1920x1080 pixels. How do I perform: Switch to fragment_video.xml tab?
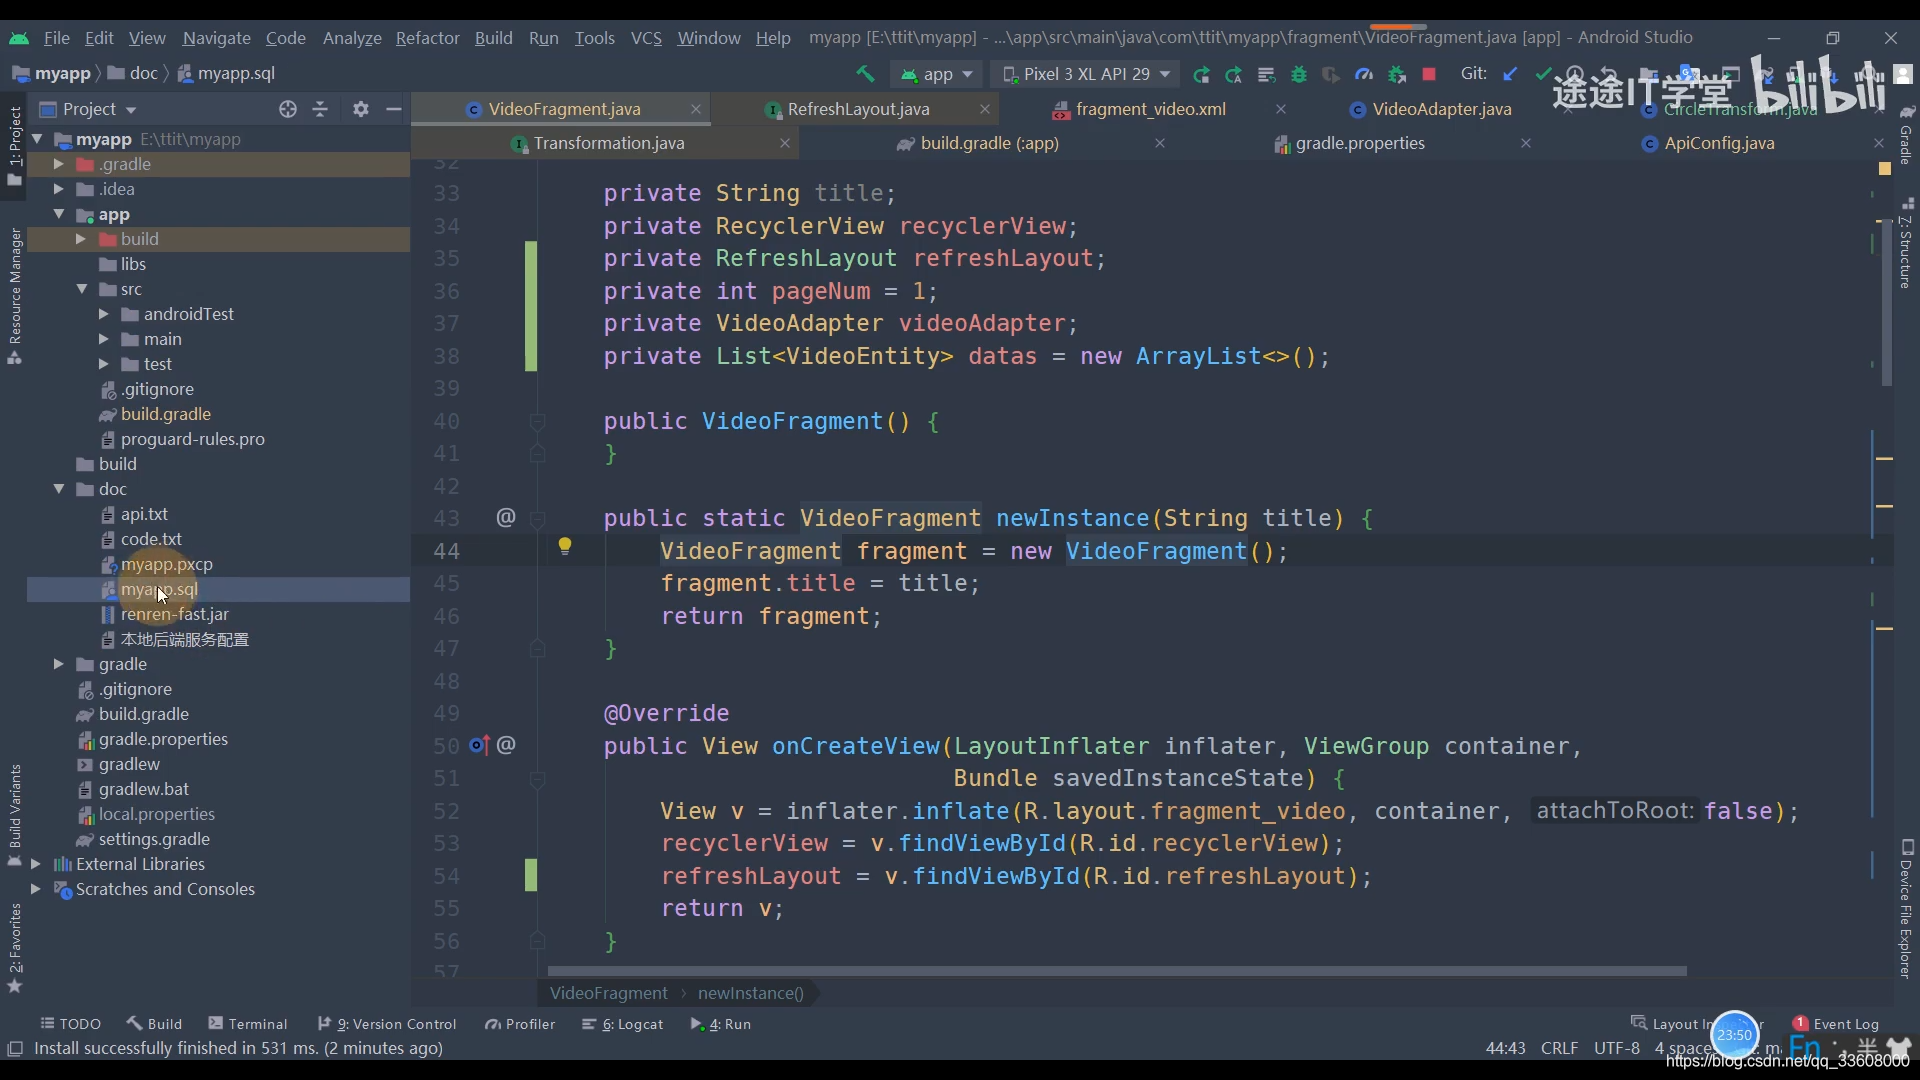pos(1150,109)
